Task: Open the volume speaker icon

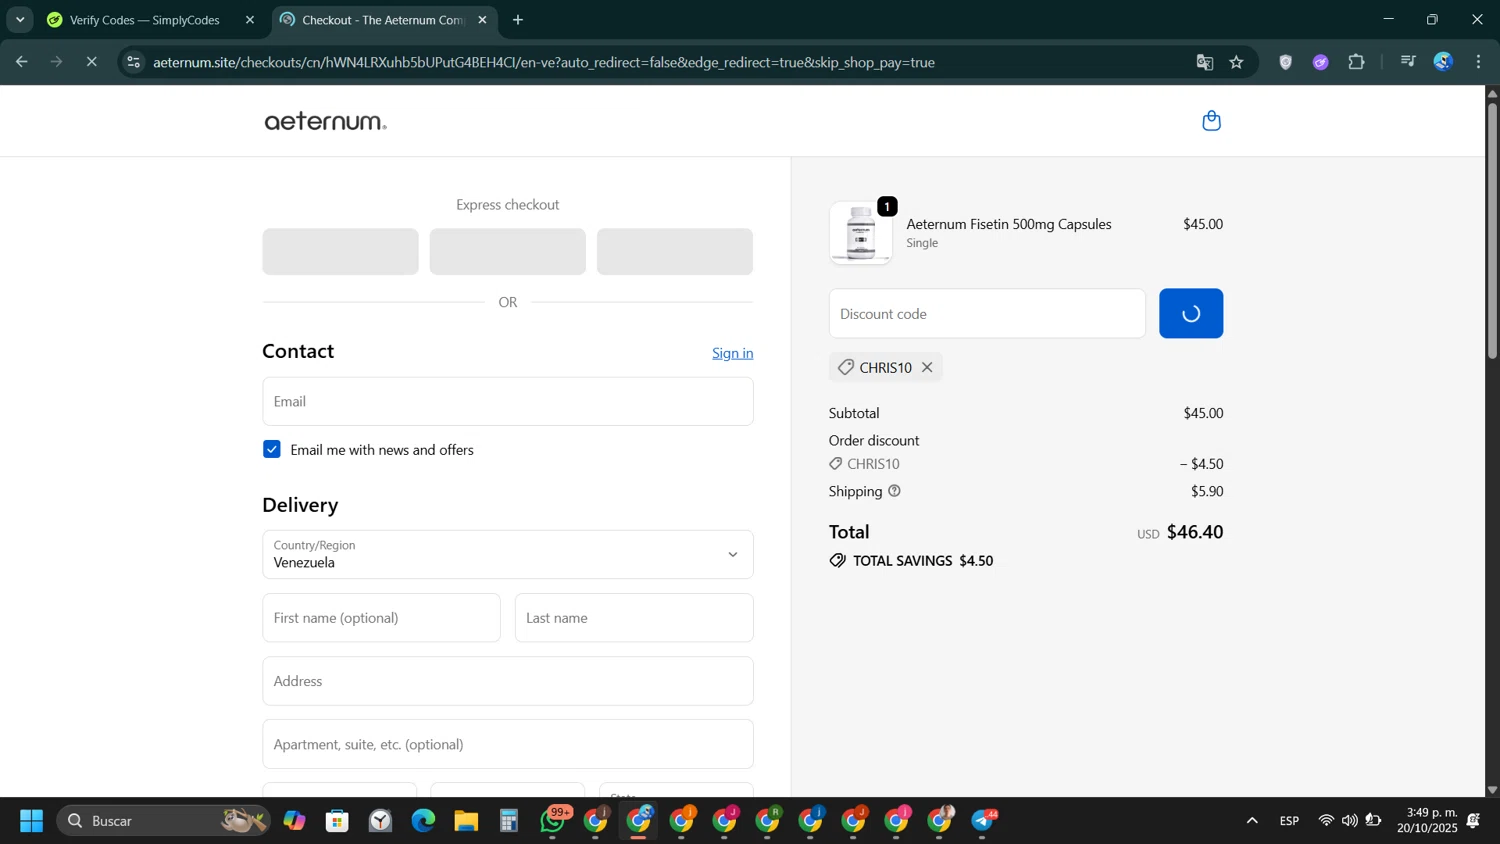Action: 1350,821
